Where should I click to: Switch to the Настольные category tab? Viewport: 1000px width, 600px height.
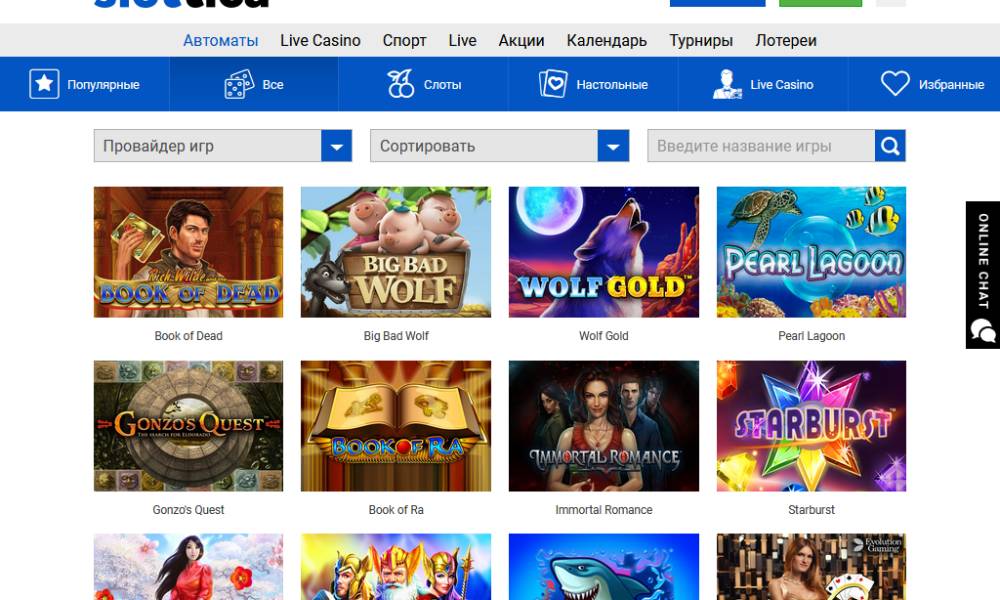point(593,84)
